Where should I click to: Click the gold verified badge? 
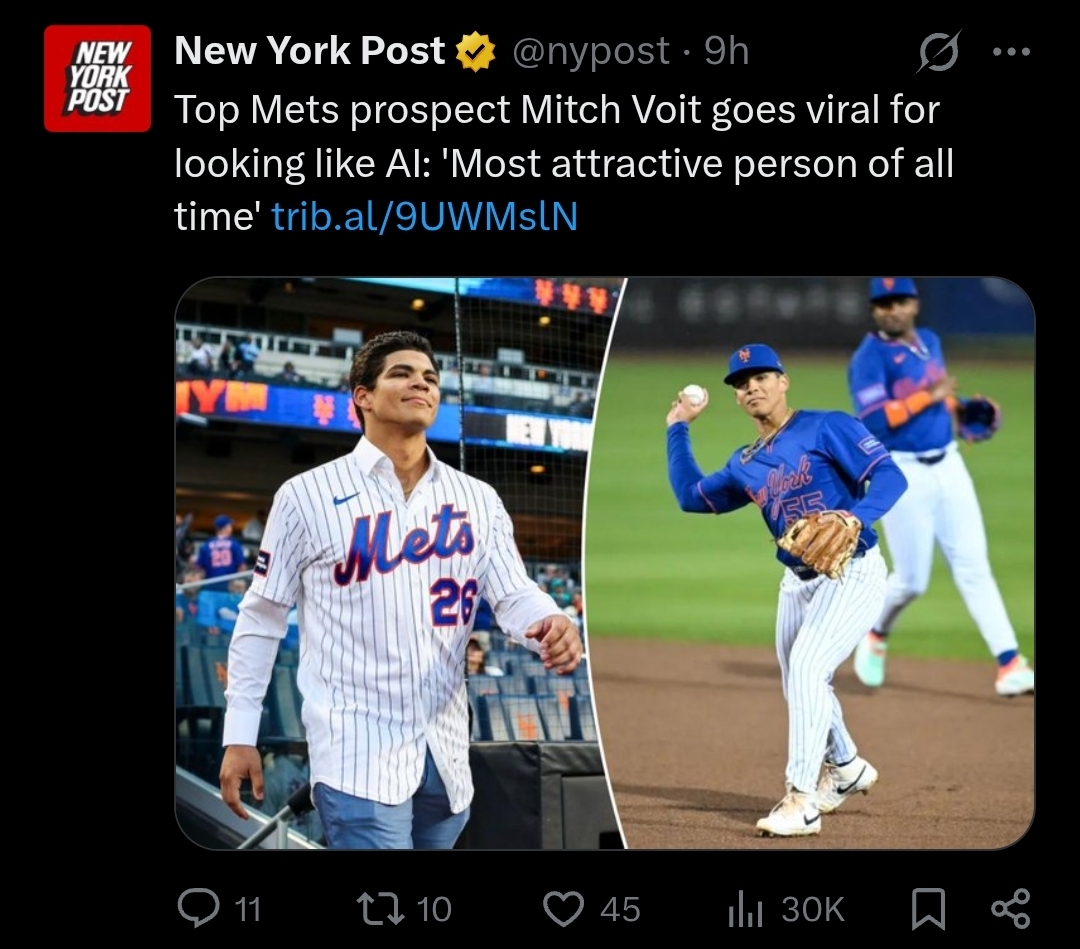point(477,52)
